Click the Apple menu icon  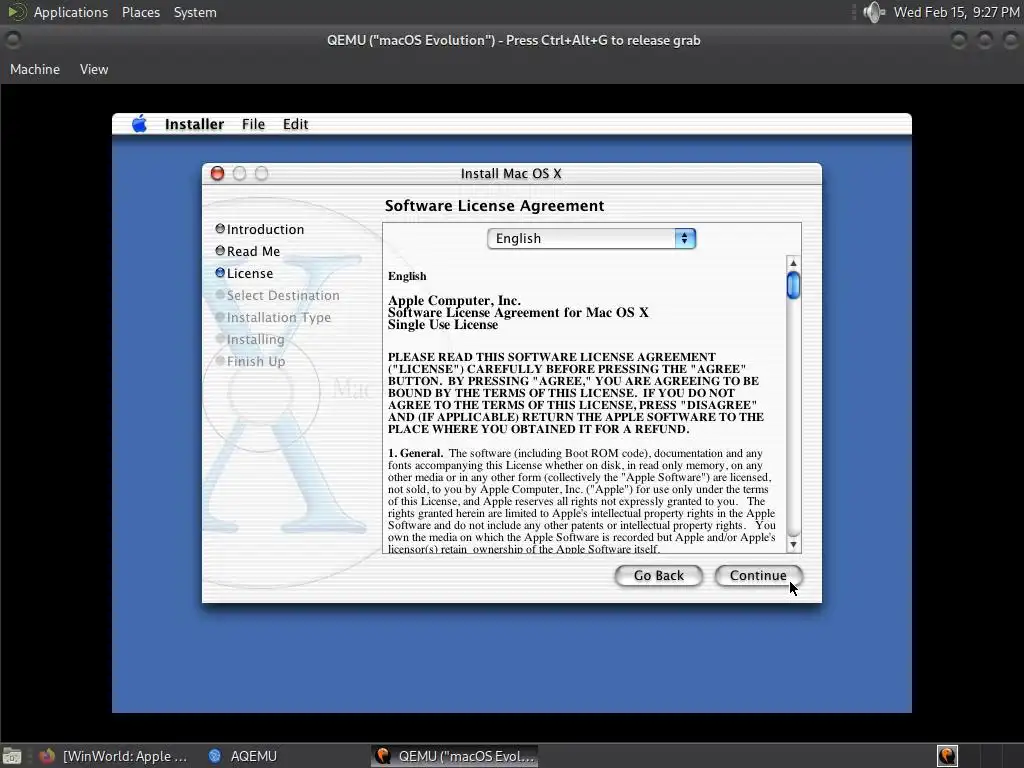coord(139,123)
